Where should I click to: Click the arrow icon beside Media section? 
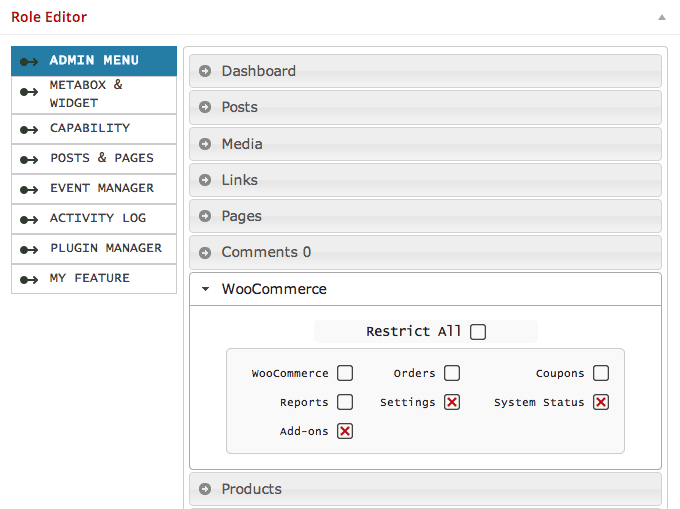(205, 144)
